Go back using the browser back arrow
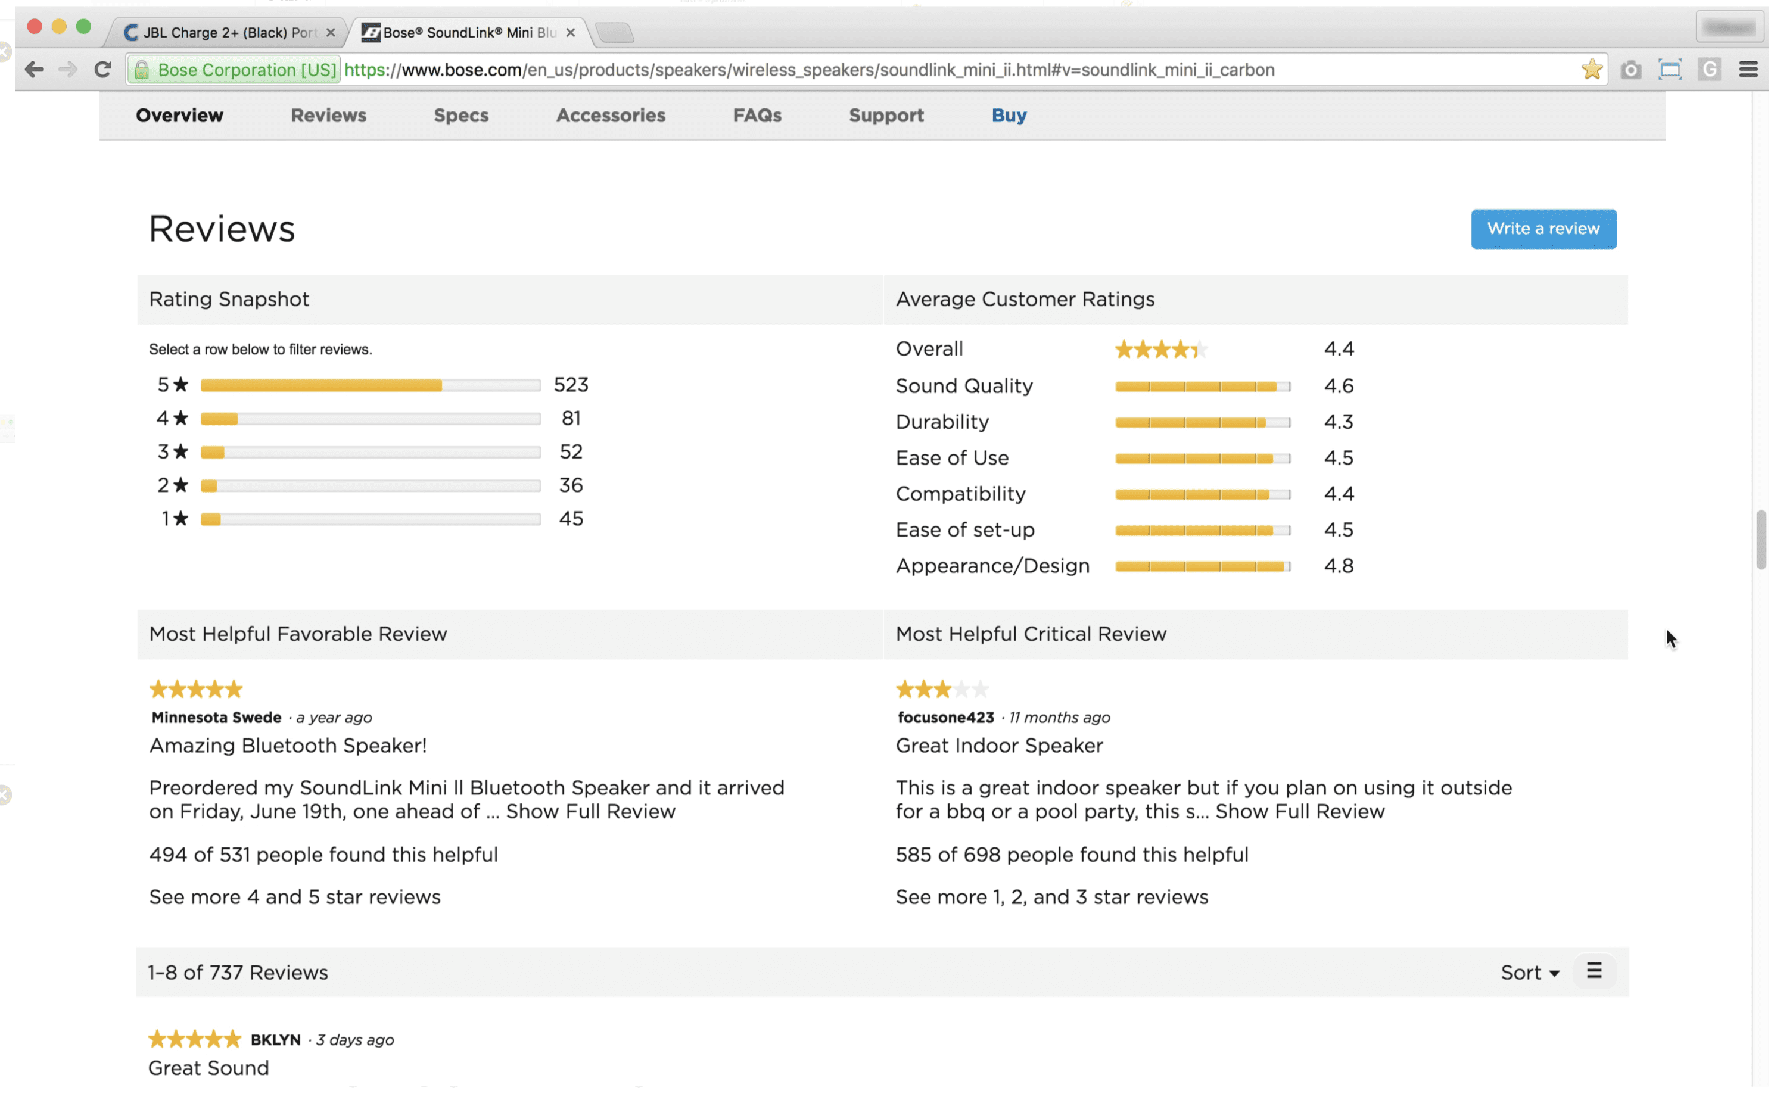The image size is (1780, 1103). [x=34, y=70]
